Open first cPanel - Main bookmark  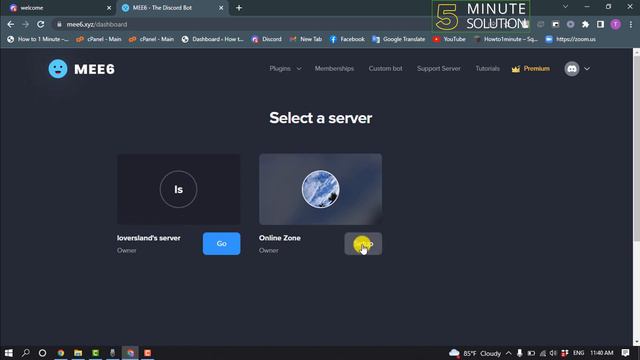pyautogui.click(x=99, y=39)
